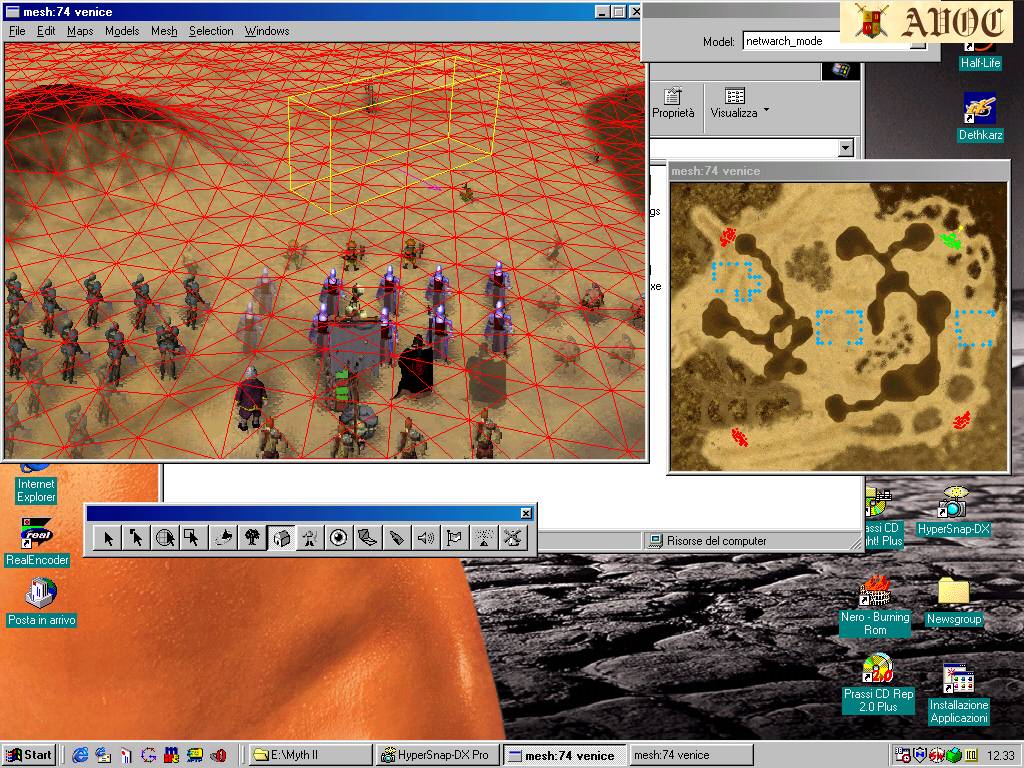Open the RealEncoder desktop shortcut

click(37, 543)
